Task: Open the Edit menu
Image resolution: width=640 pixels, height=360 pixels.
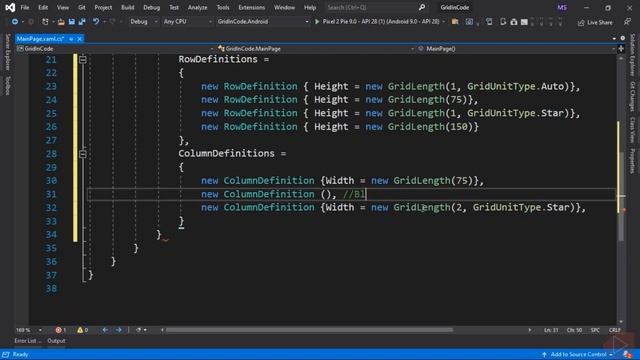Action: (x=43, y=7)
